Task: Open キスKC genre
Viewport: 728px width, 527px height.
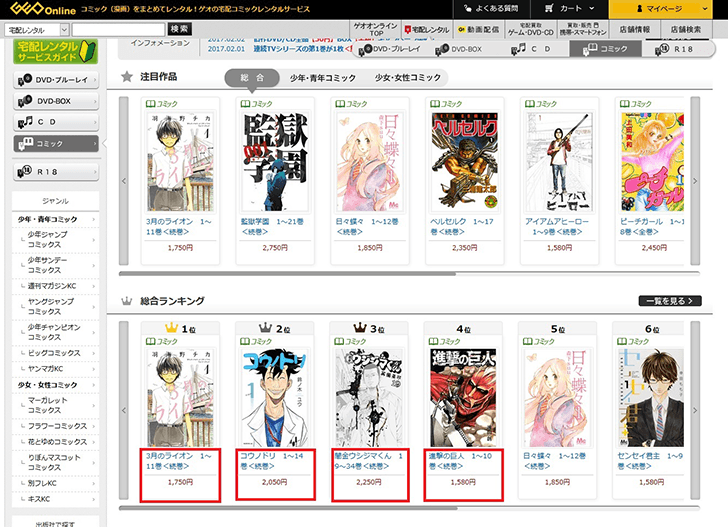Action: [x=55, y=499]
